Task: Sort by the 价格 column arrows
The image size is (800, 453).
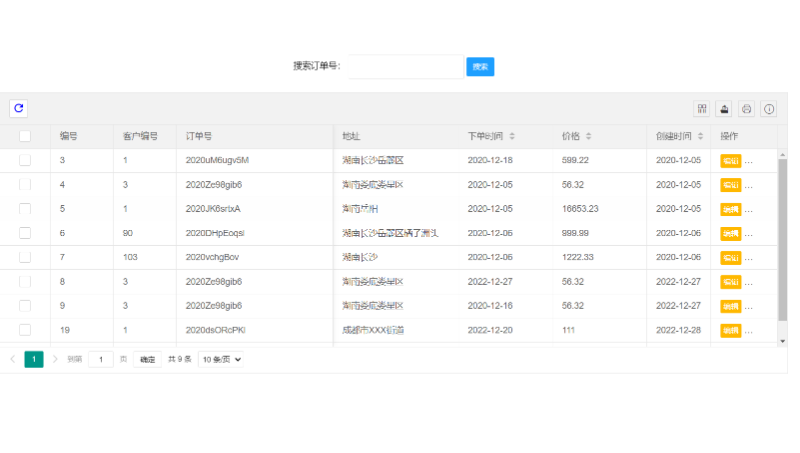Action: (x=588, y=136)
